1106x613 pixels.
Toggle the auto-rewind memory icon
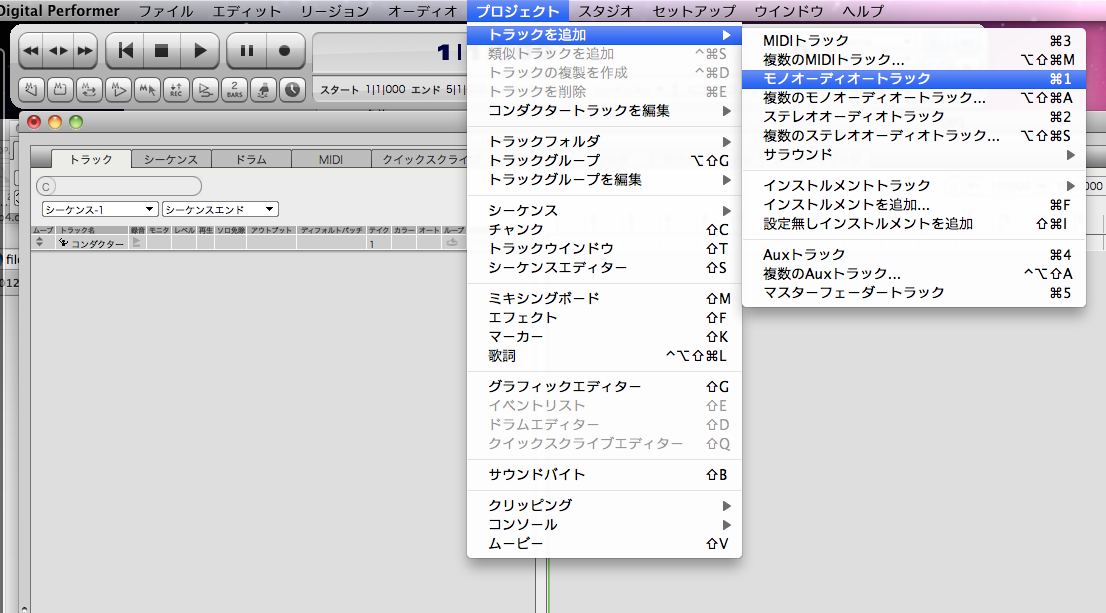(x=31, y=90)
